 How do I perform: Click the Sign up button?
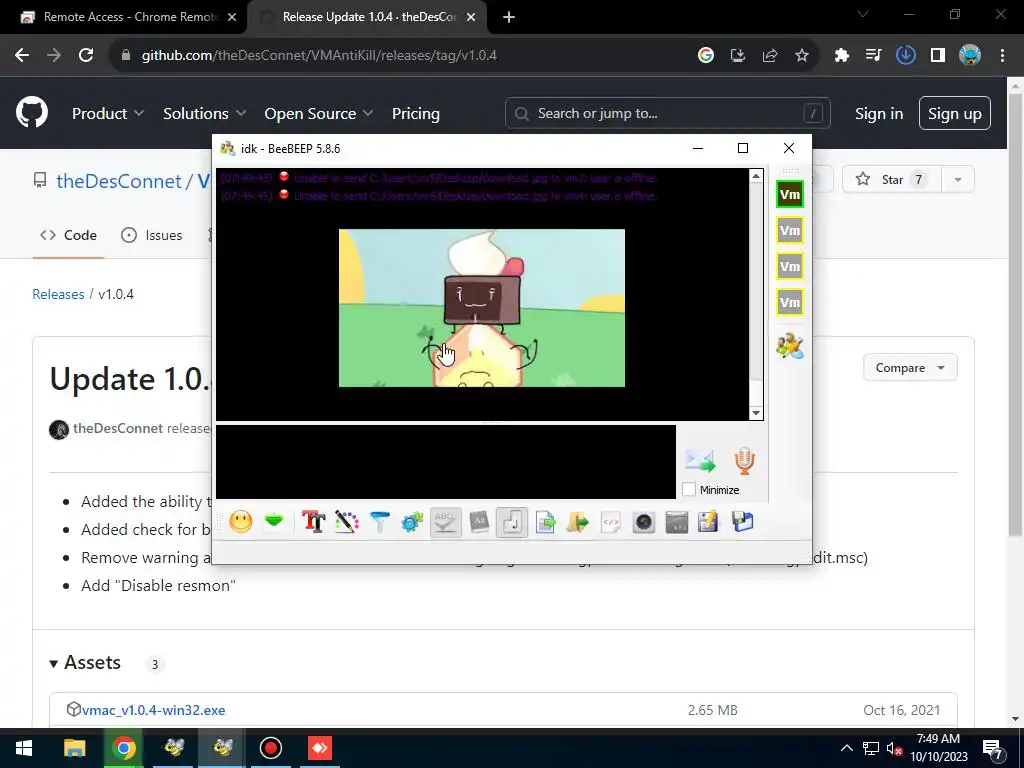click(954, 114)
